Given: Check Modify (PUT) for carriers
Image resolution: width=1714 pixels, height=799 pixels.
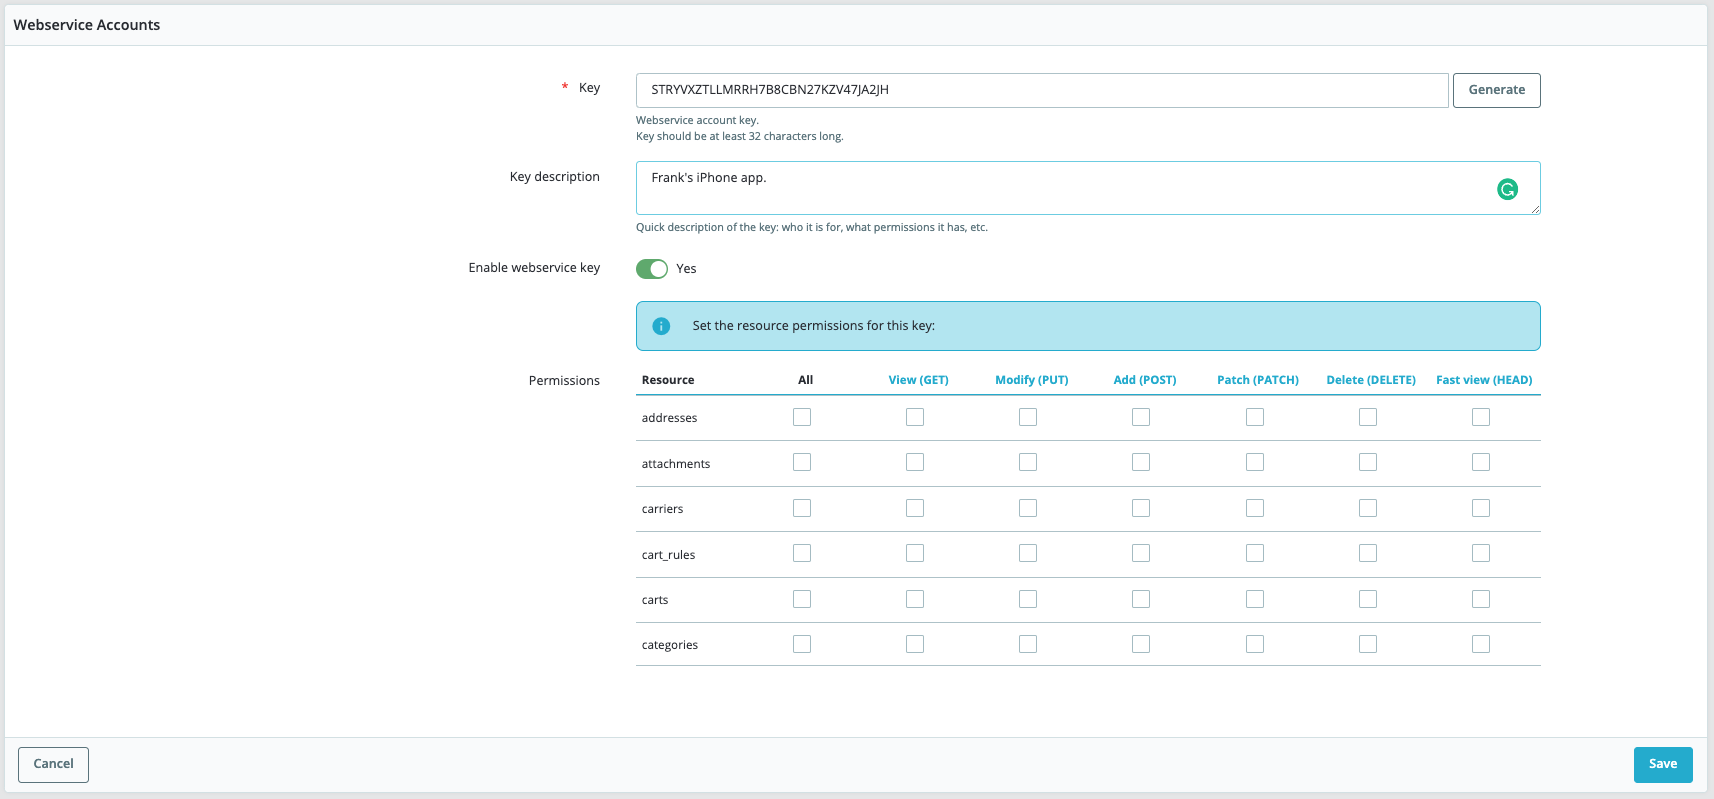Looking at the screenshot, I should click(x=1028, y=508).
